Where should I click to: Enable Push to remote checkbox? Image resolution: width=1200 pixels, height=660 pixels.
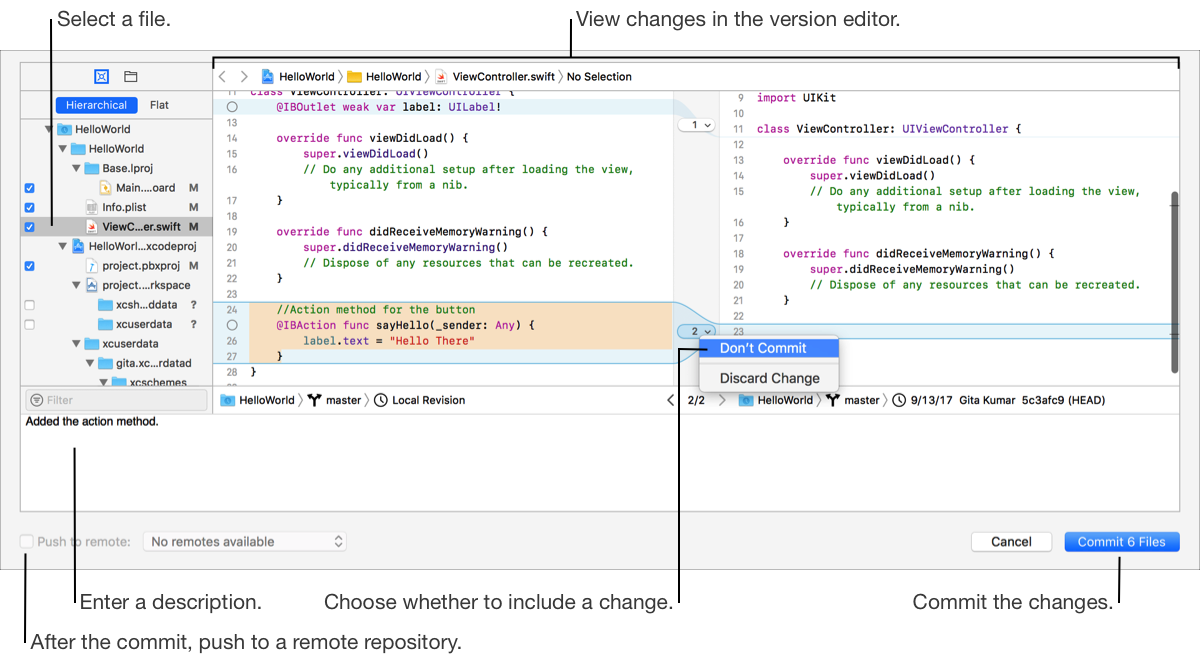[26, 541]
